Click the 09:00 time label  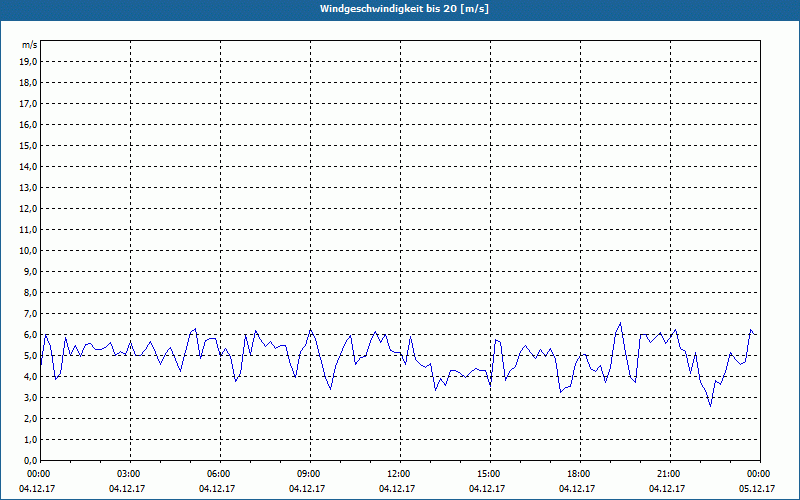(x=310, y=474)
